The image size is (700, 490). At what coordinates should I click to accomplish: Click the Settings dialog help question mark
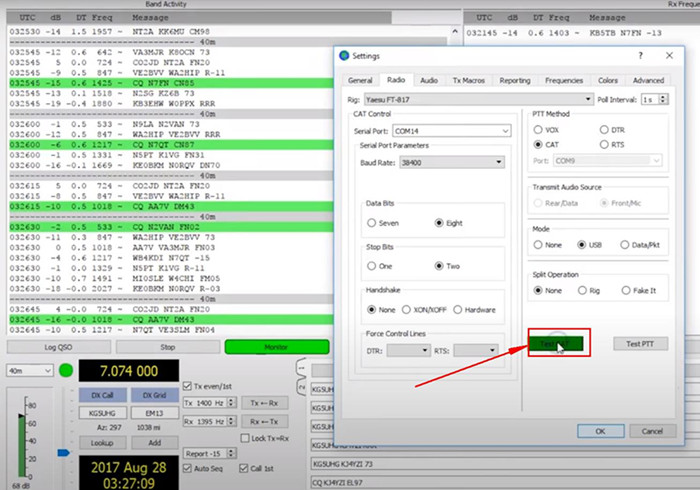pos(640,56)
